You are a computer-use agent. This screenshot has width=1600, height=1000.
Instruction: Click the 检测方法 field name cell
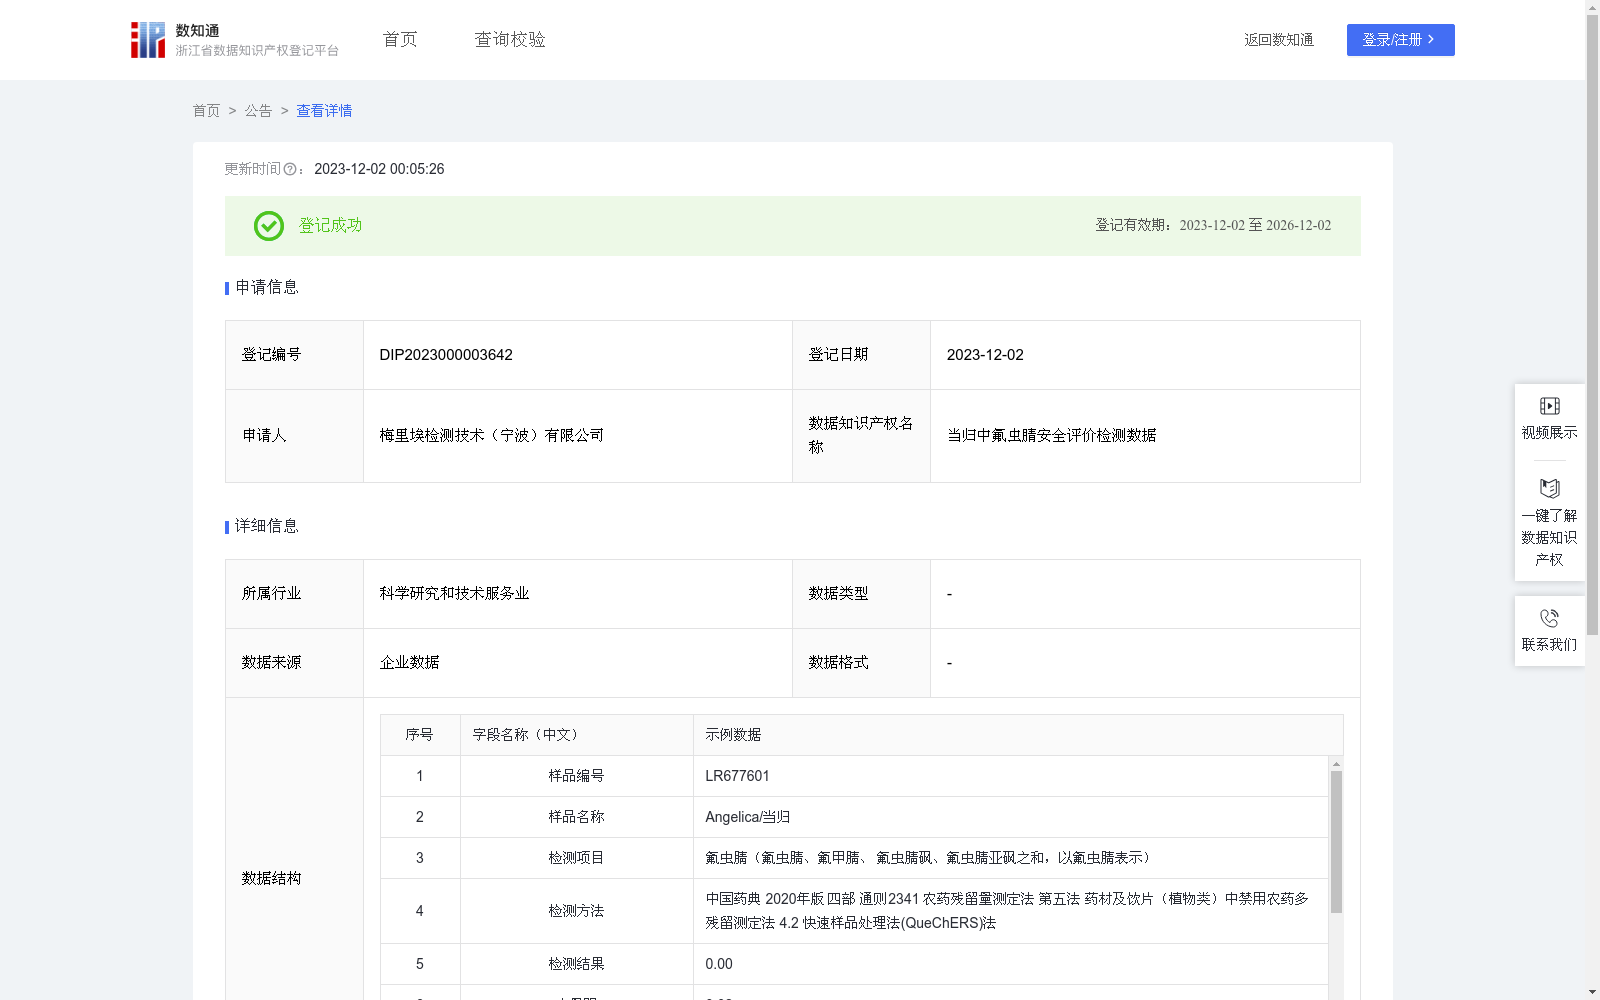pos(576,911)
